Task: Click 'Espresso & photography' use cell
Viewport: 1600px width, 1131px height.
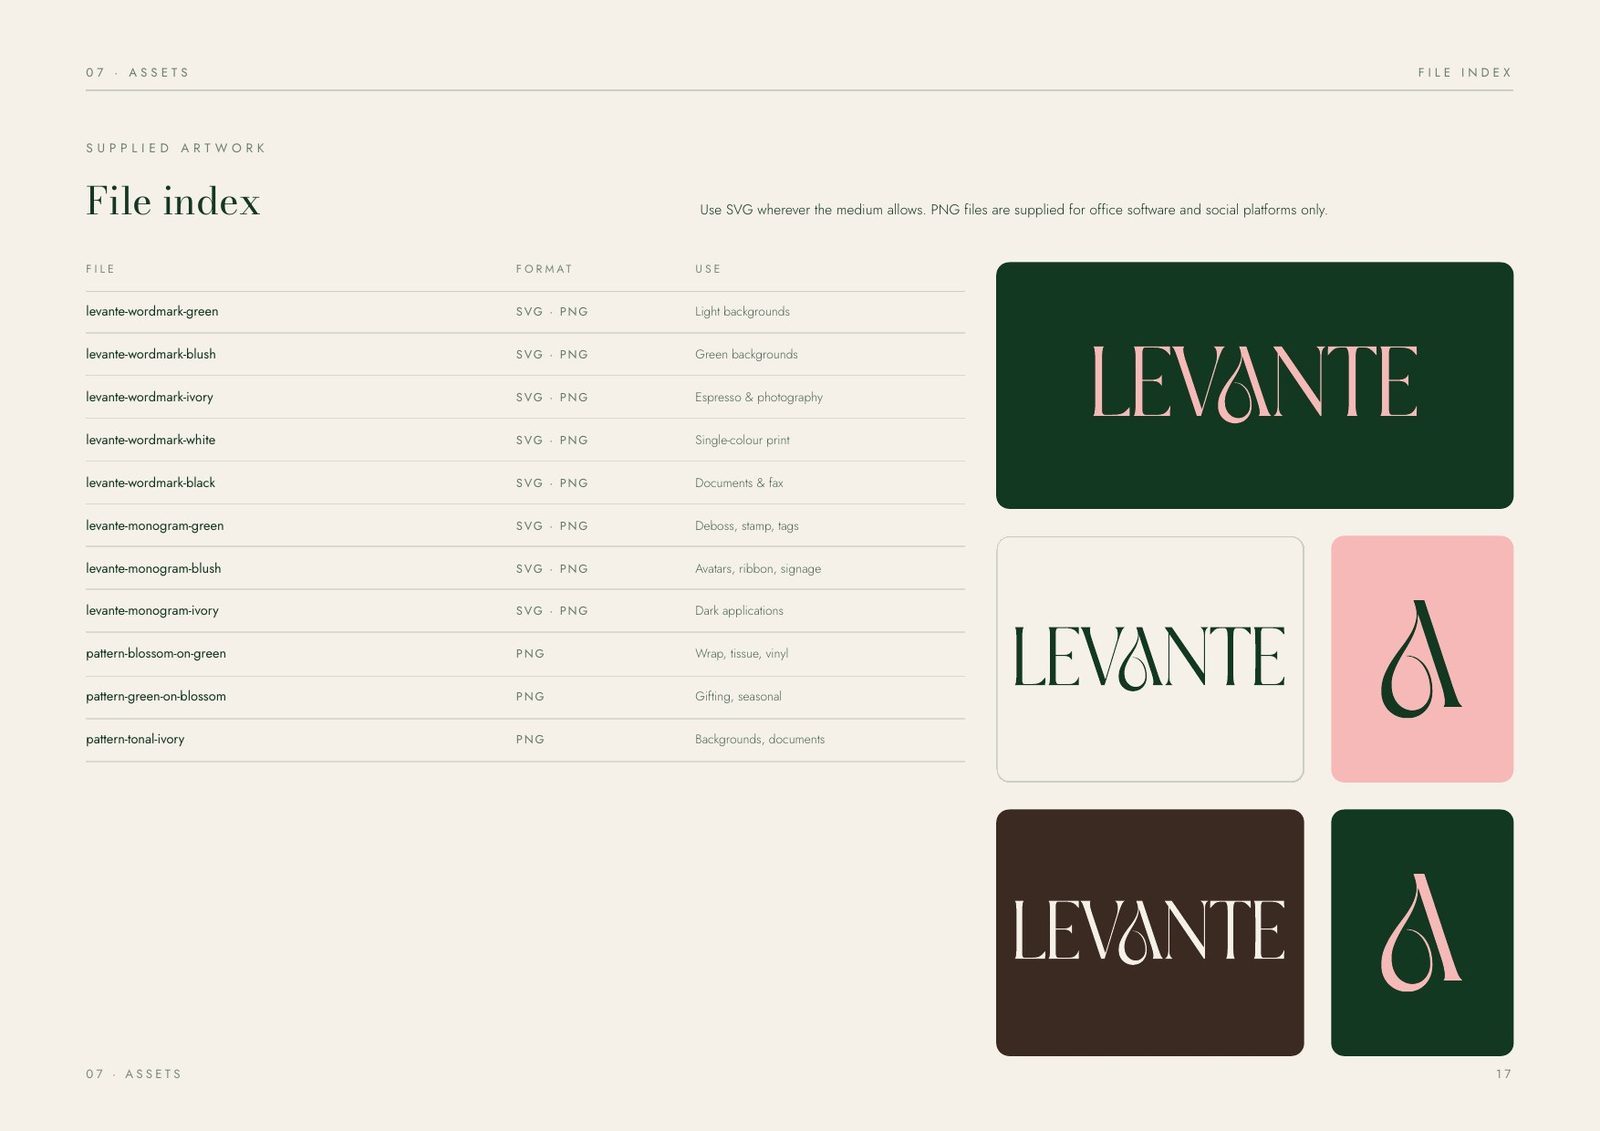Action: 759,398
